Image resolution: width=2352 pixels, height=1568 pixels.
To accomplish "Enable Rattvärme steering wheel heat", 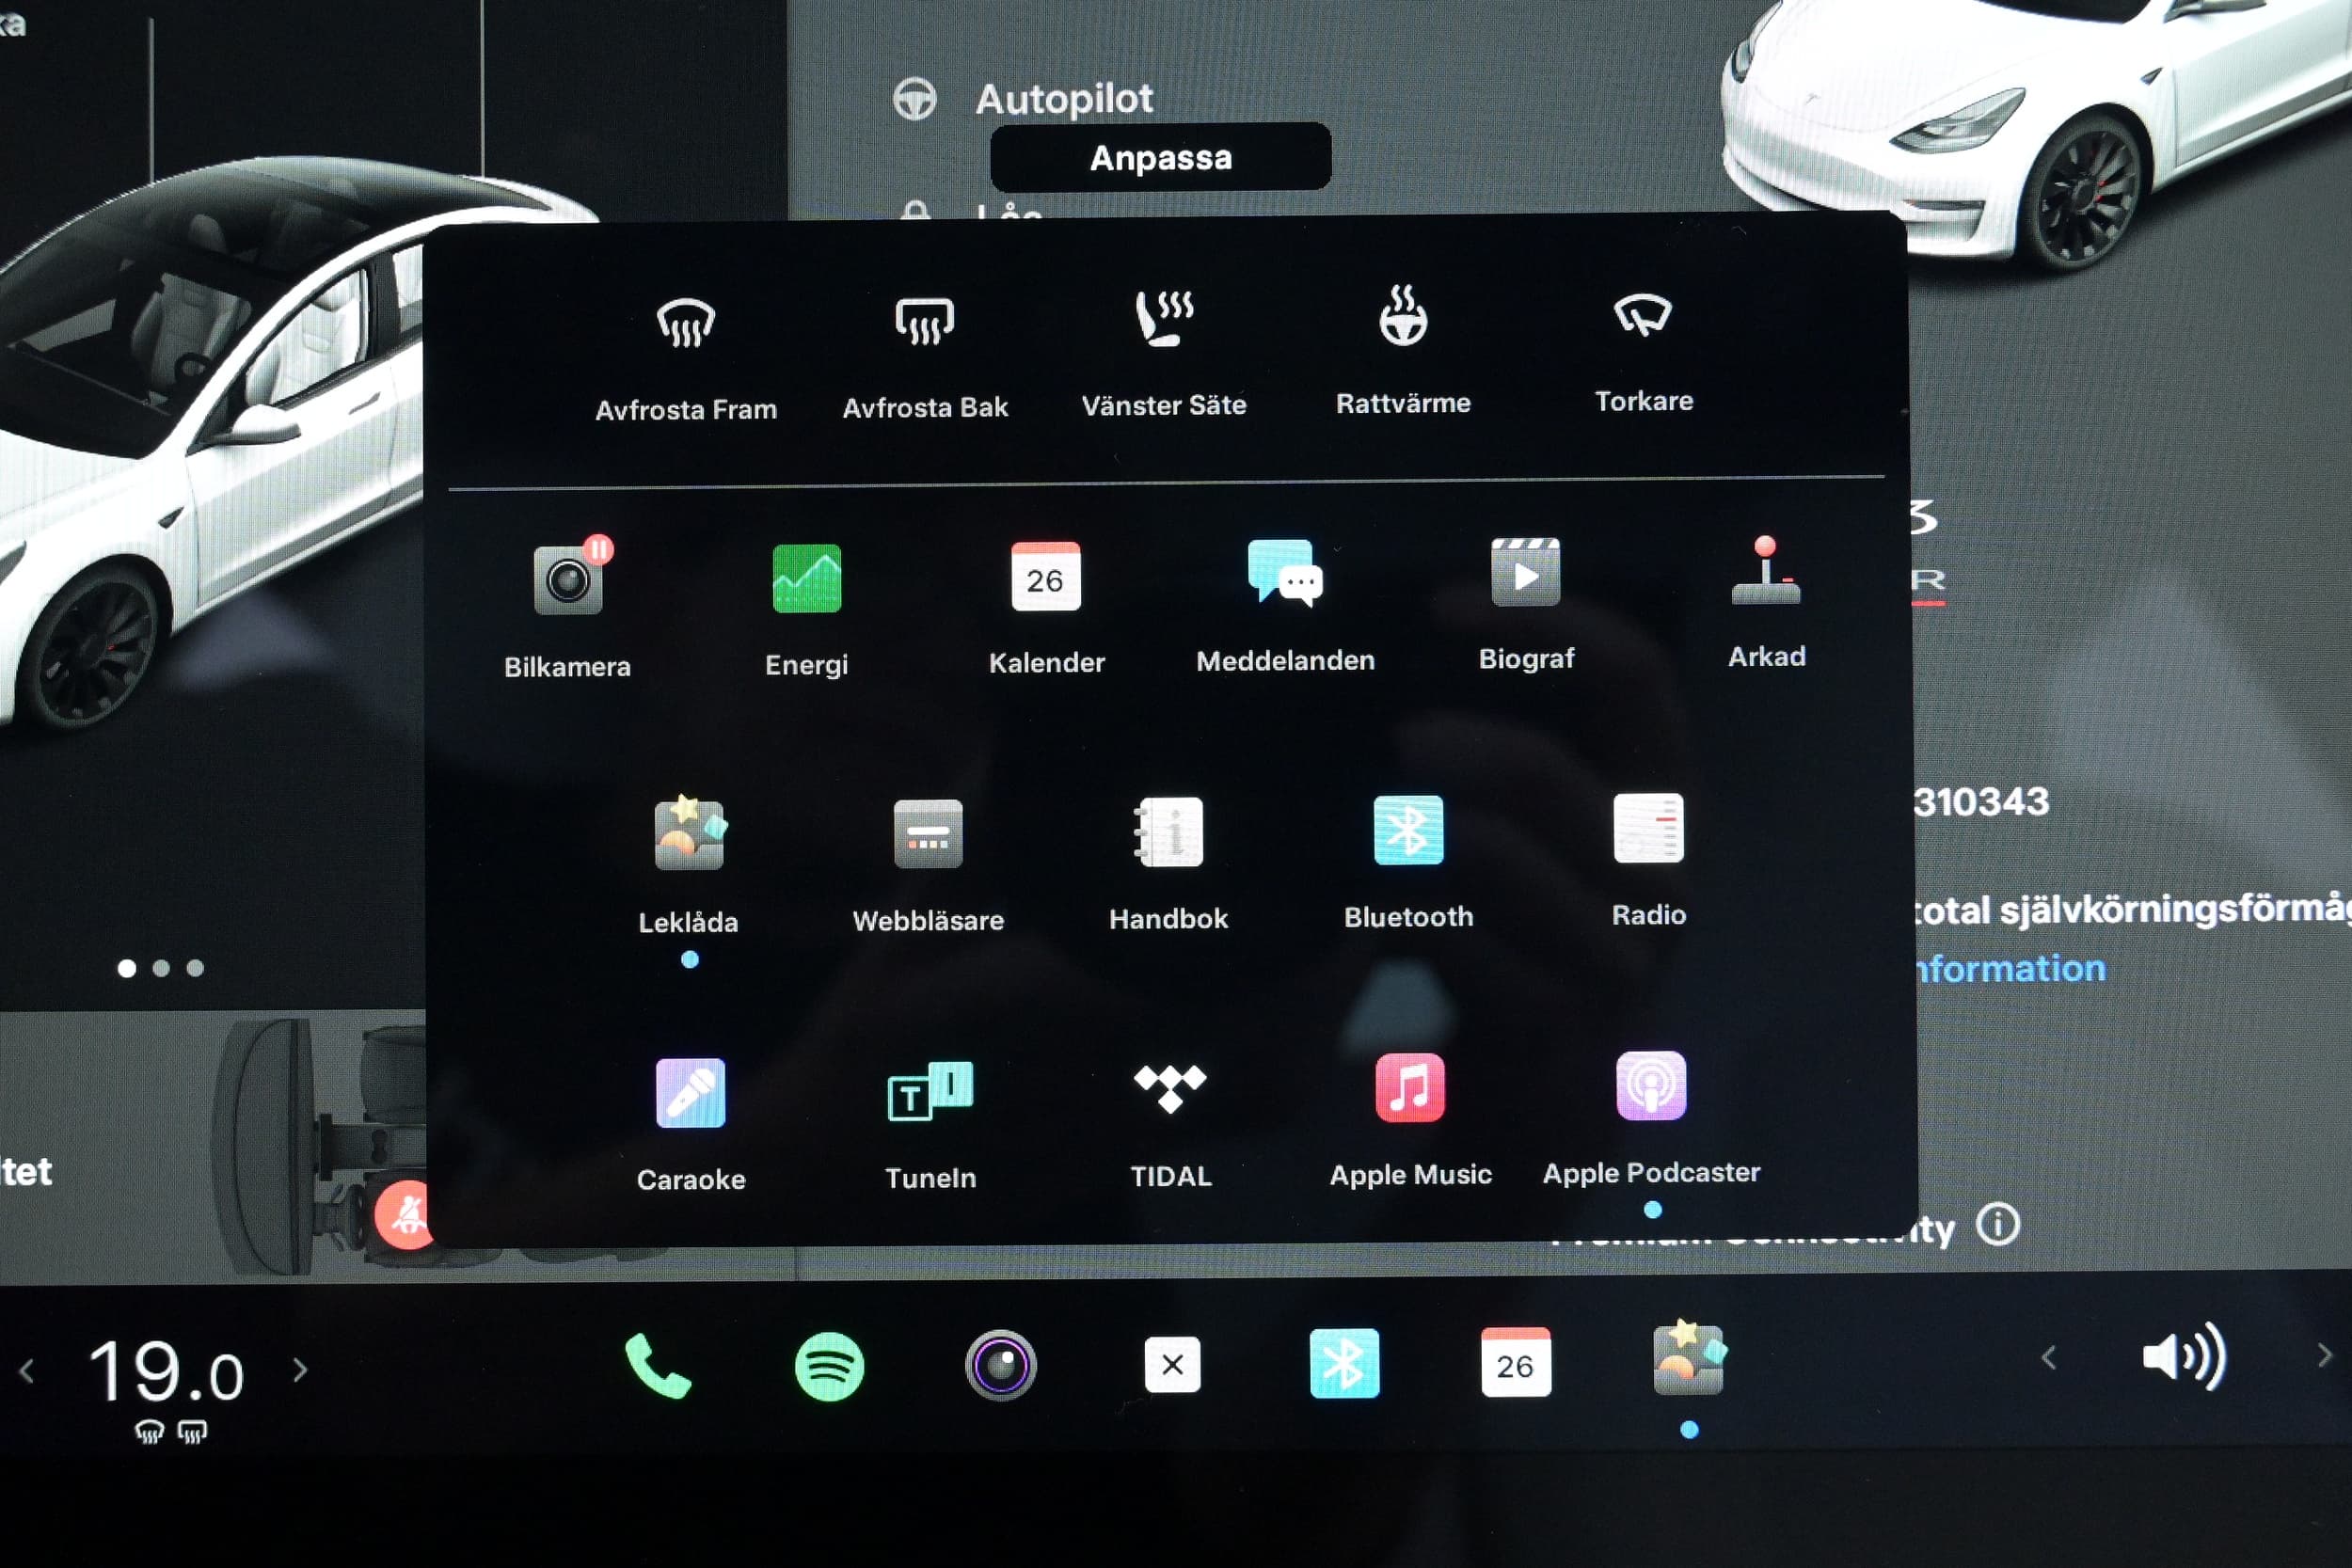I will coord(1403,350).
